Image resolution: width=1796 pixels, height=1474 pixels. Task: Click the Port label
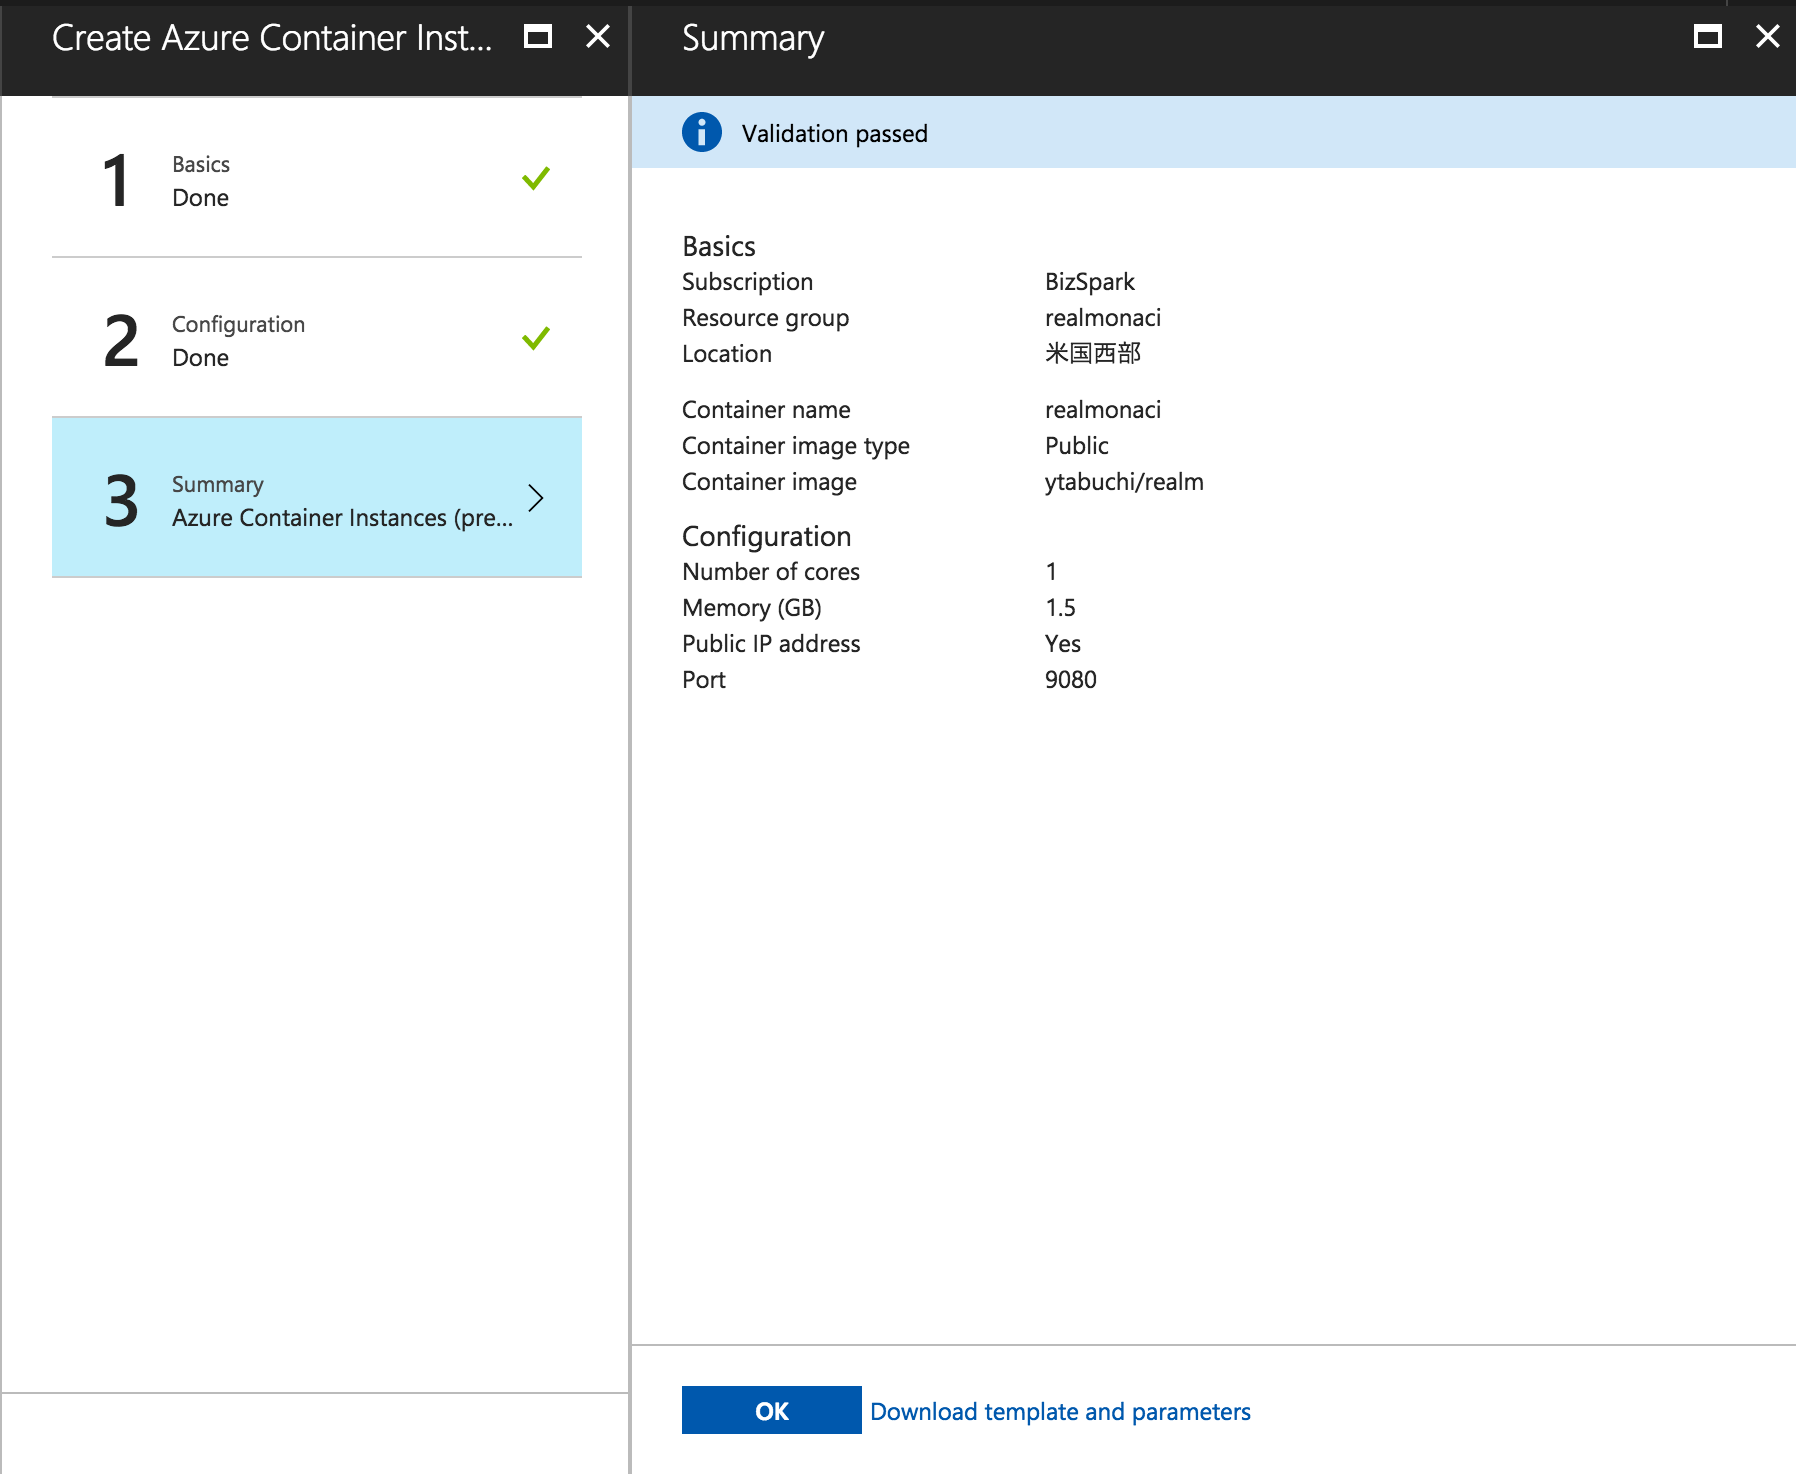coord(704,680)
